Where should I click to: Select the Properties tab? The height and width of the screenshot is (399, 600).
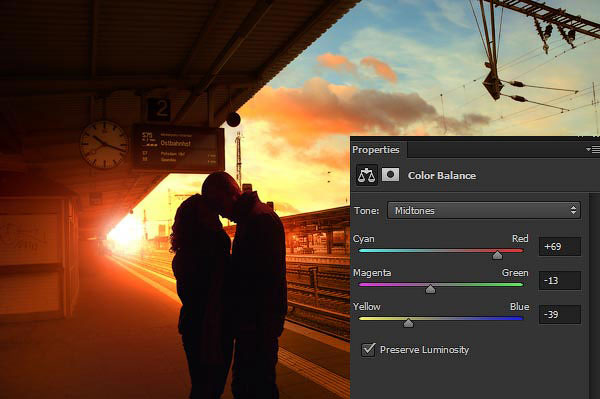pyautogui.click(x=376, y=150)
